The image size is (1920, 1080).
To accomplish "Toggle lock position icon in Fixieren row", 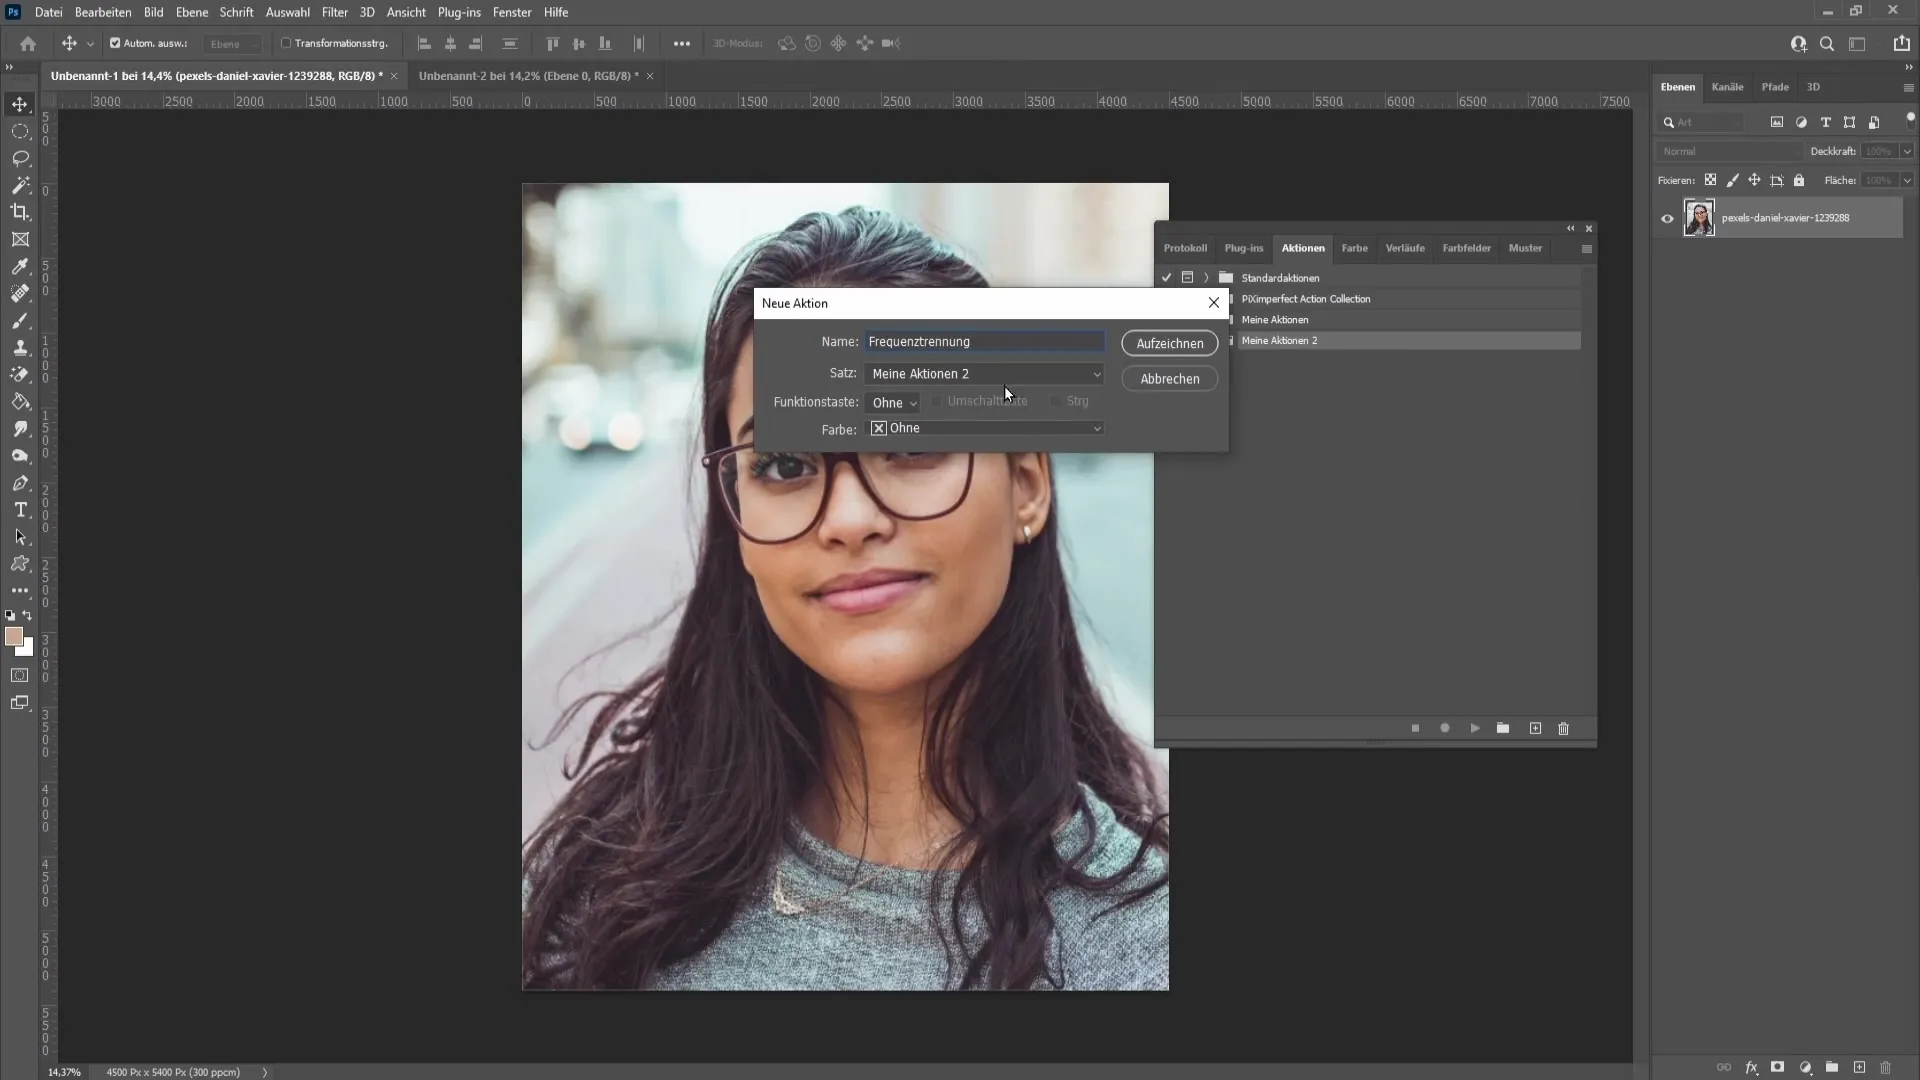I will click(x=1754, y=180).
